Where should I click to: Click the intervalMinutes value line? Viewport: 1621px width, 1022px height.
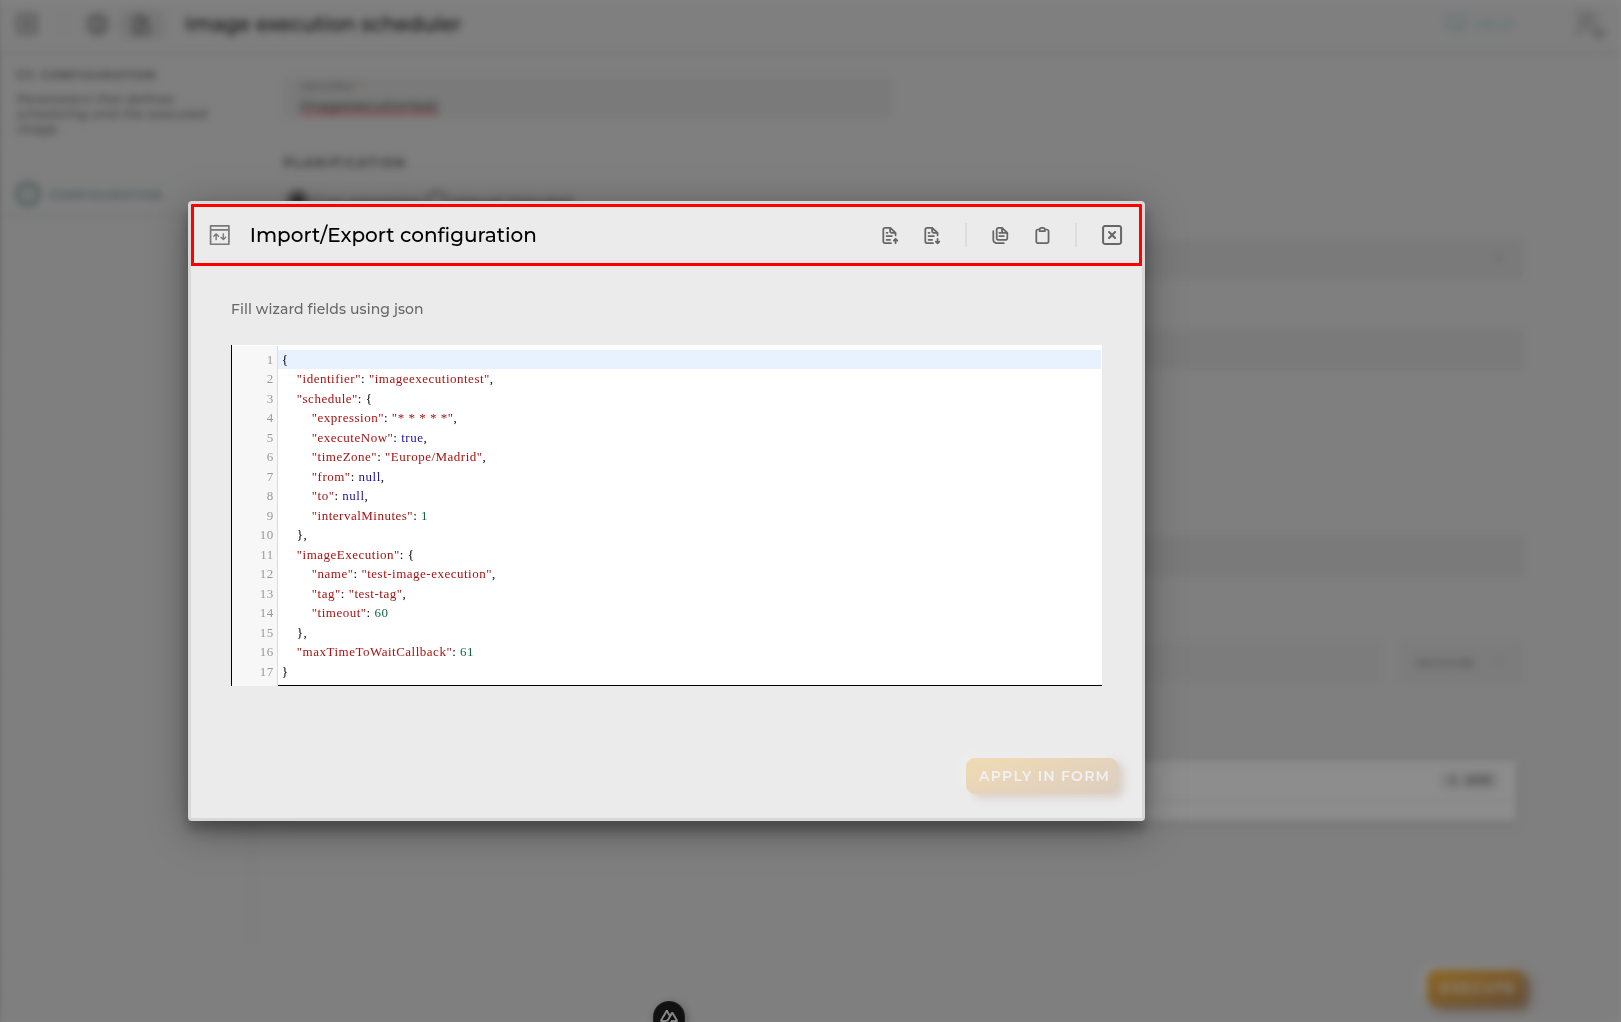click(x=369, y=516)
